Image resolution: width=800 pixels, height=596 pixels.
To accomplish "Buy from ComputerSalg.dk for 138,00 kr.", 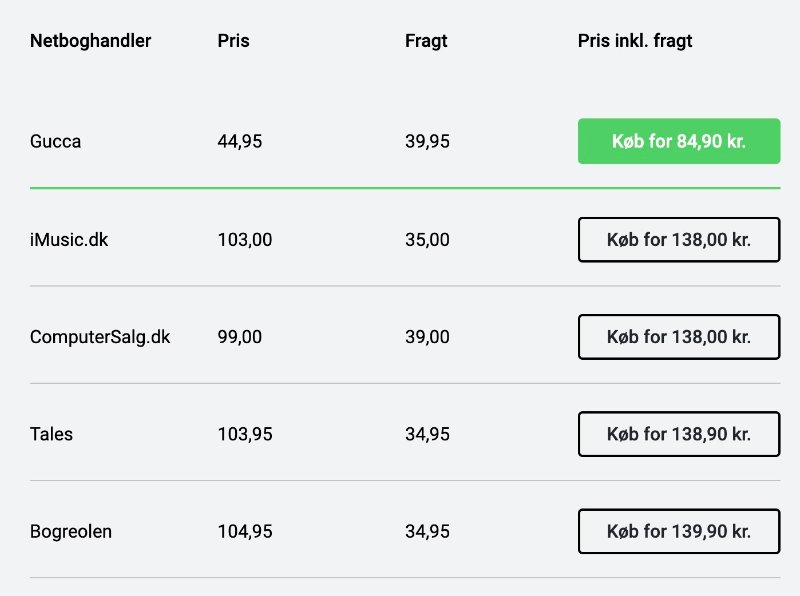I will click(679, 337).
